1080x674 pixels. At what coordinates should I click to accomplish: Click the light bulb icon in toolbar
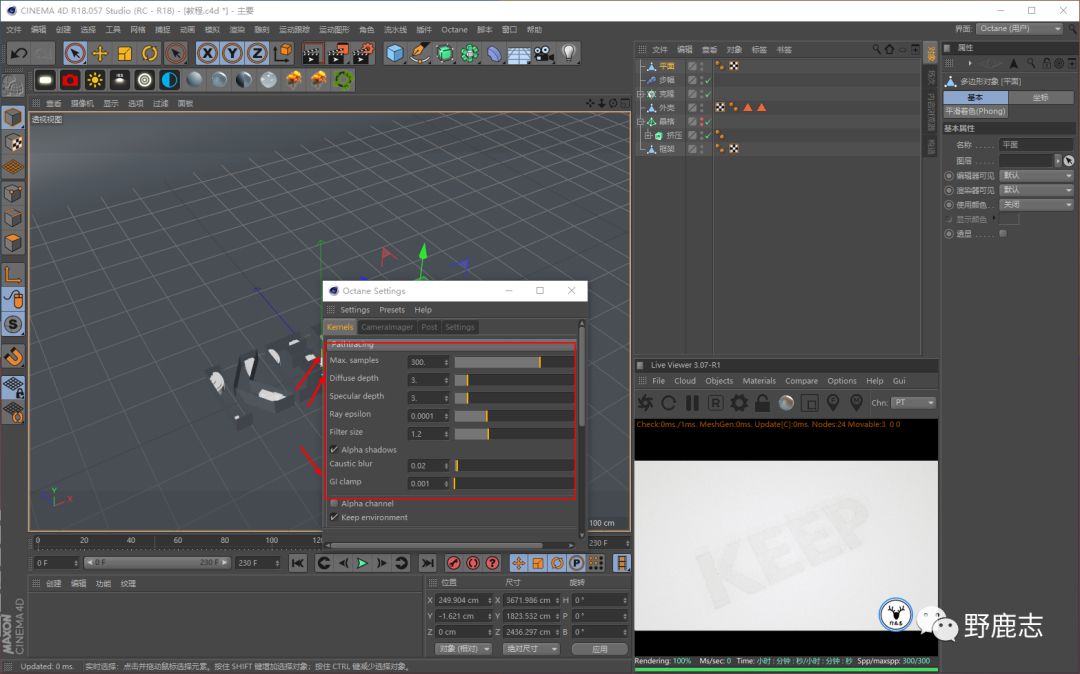pyautogui.click(x=569, y=53)
